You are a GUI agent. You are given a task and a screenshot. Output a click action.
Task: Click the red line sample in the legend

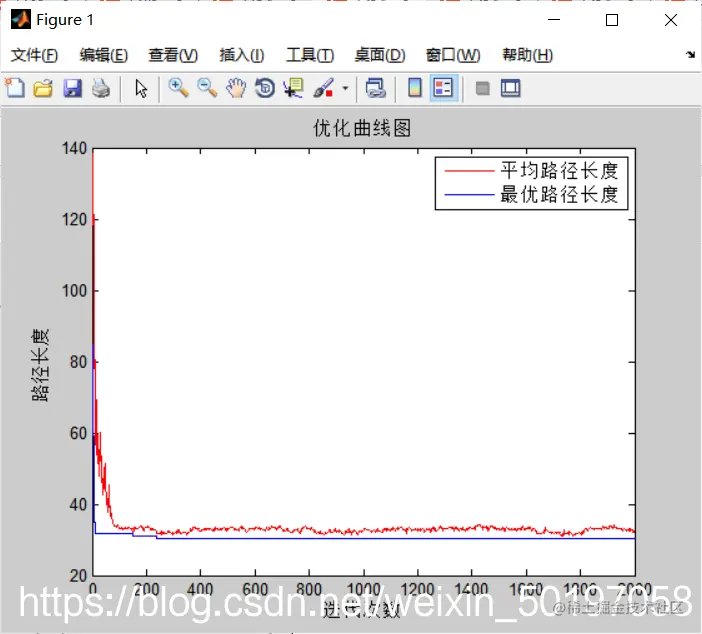[469, 171]
